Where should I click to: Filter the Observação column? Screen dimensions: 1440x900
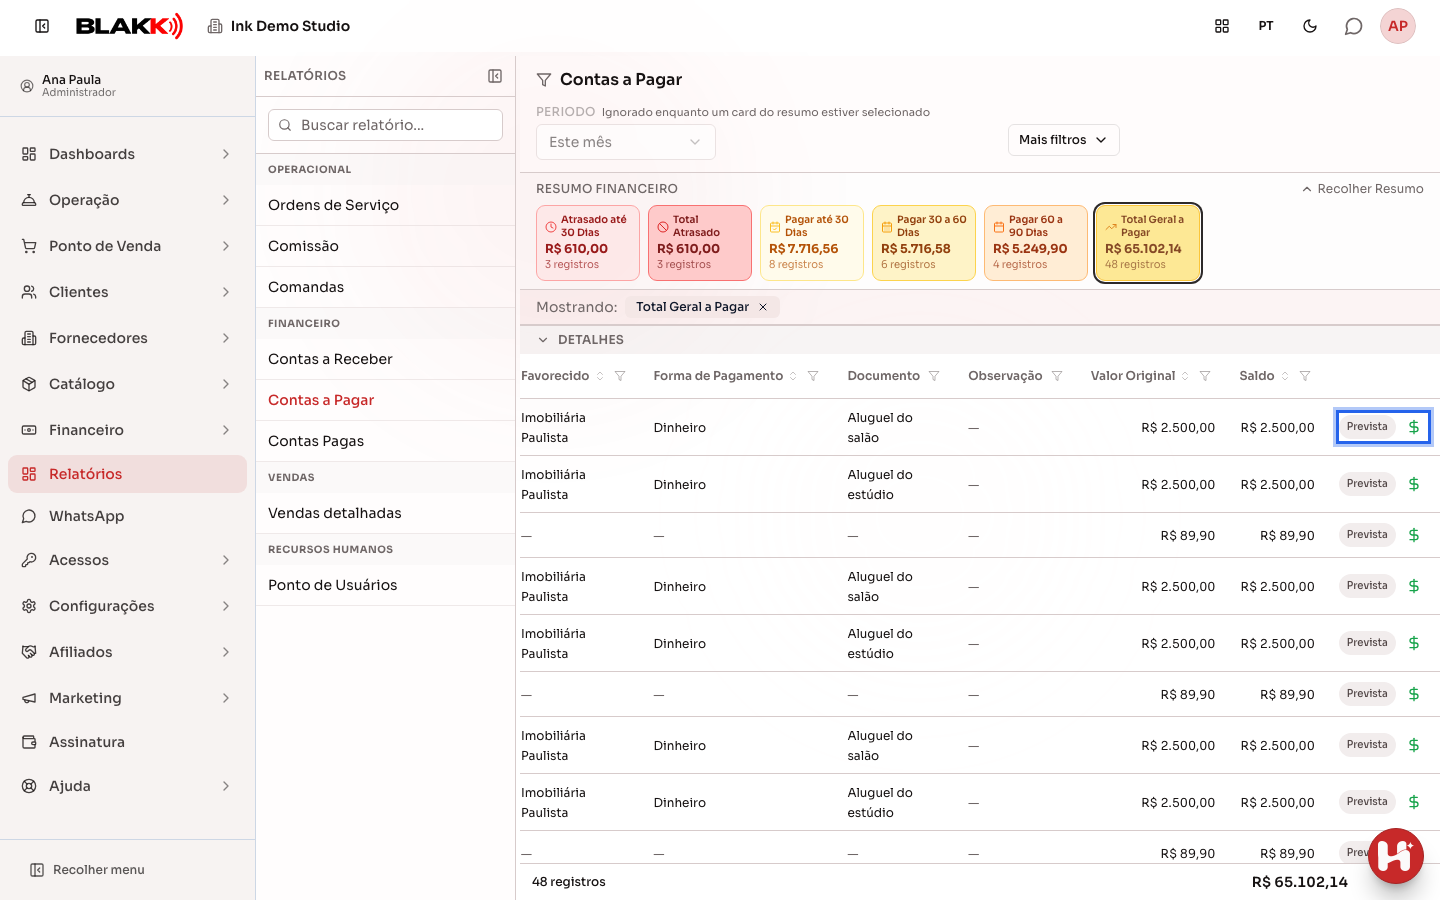coord(1057,376)
